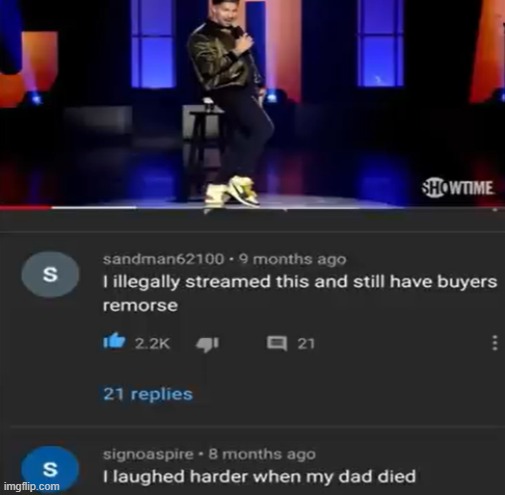Select the 'laughed harder' comment text

[259, 476]
